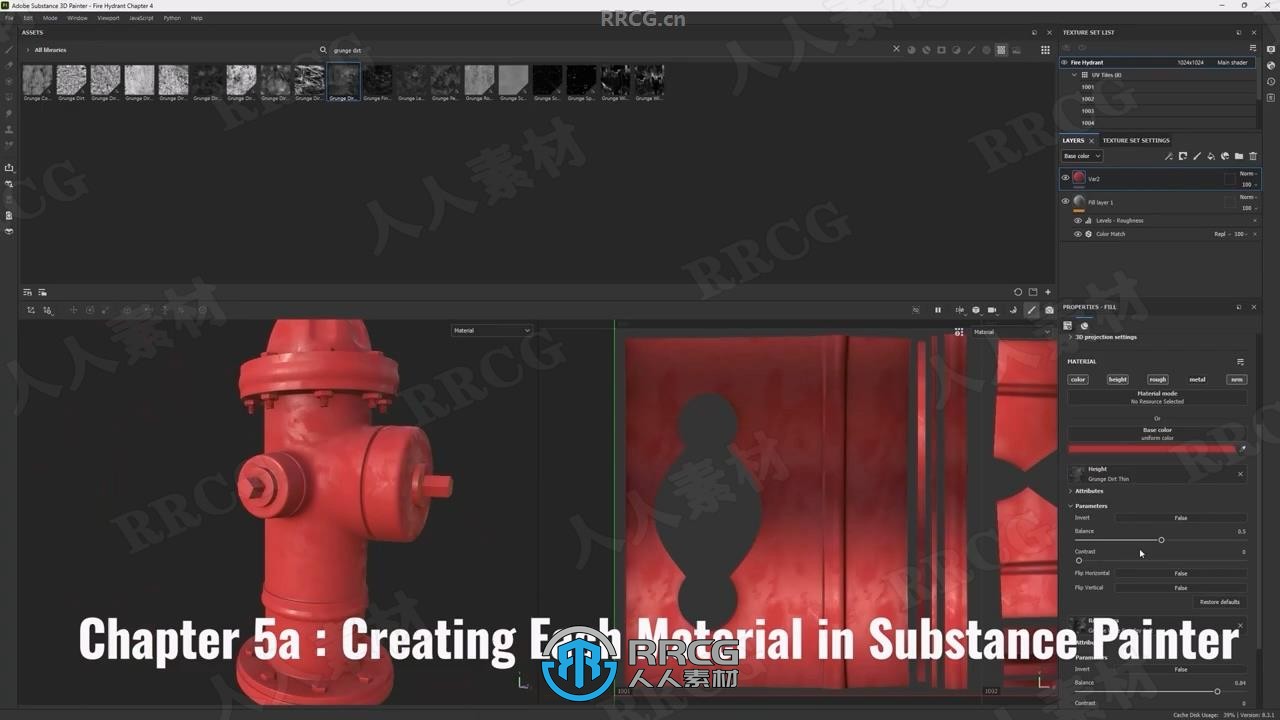Add a paint layer with the brush icon
1280x720 pixels.
[1197, 156]
